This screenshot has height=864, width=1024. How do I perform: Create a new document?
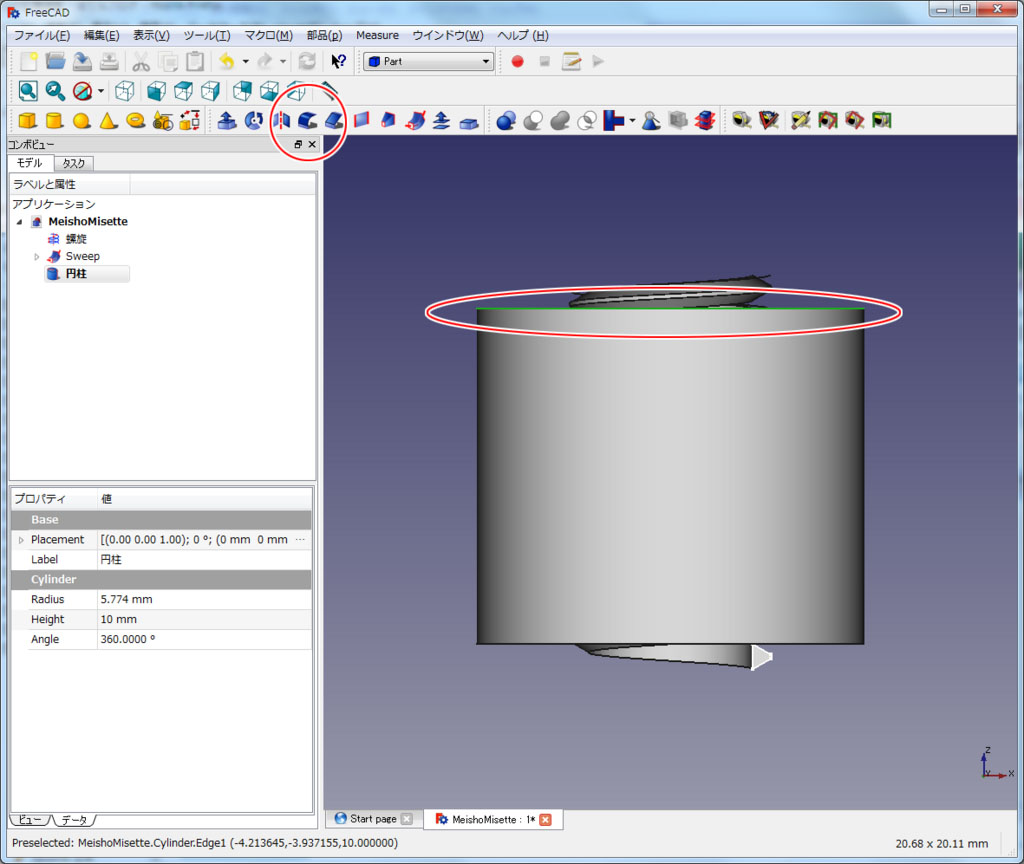pos(28,61)
